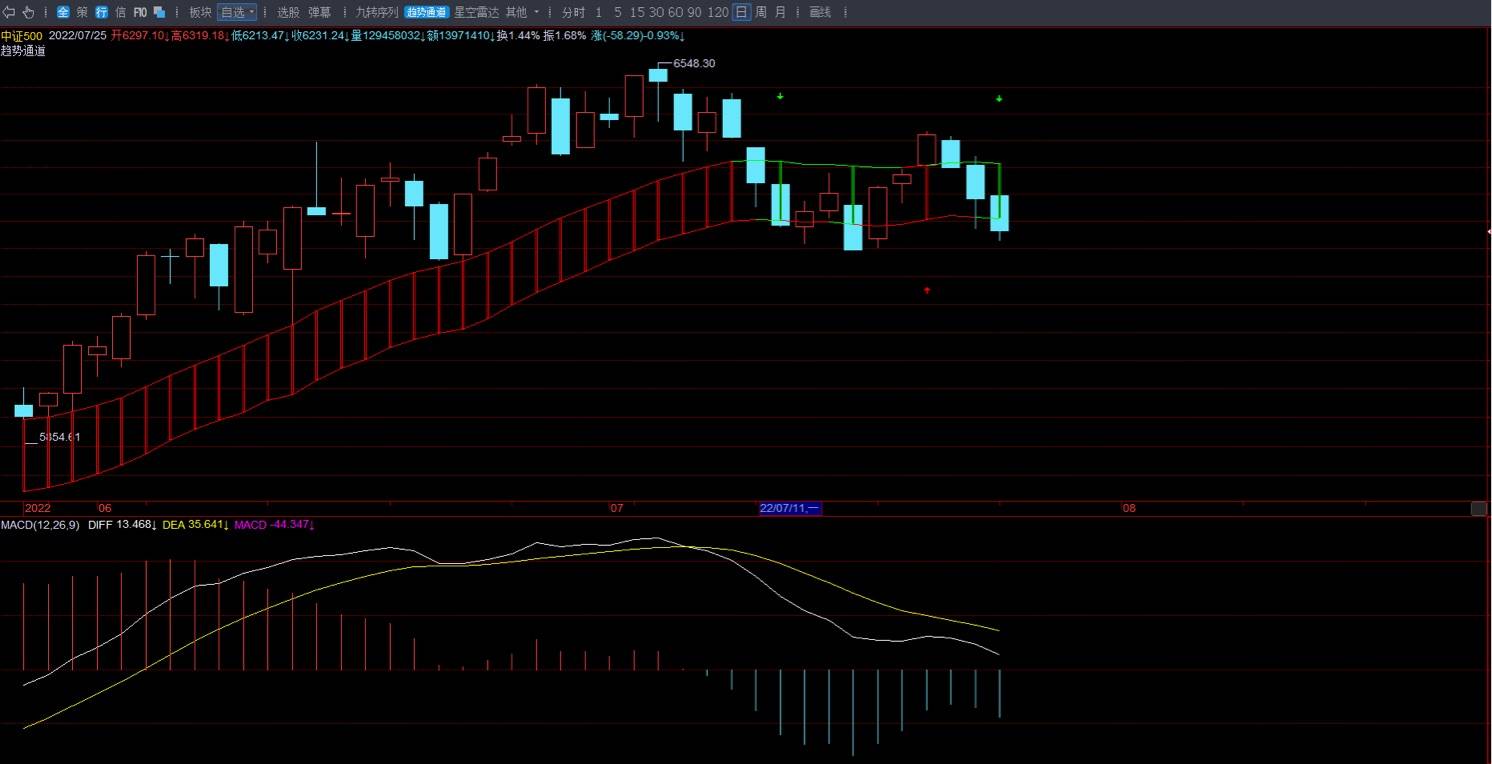Click the rightmost green down arrow signal
The height and width of the screenshot is (764, 1492).
(999, 99)
